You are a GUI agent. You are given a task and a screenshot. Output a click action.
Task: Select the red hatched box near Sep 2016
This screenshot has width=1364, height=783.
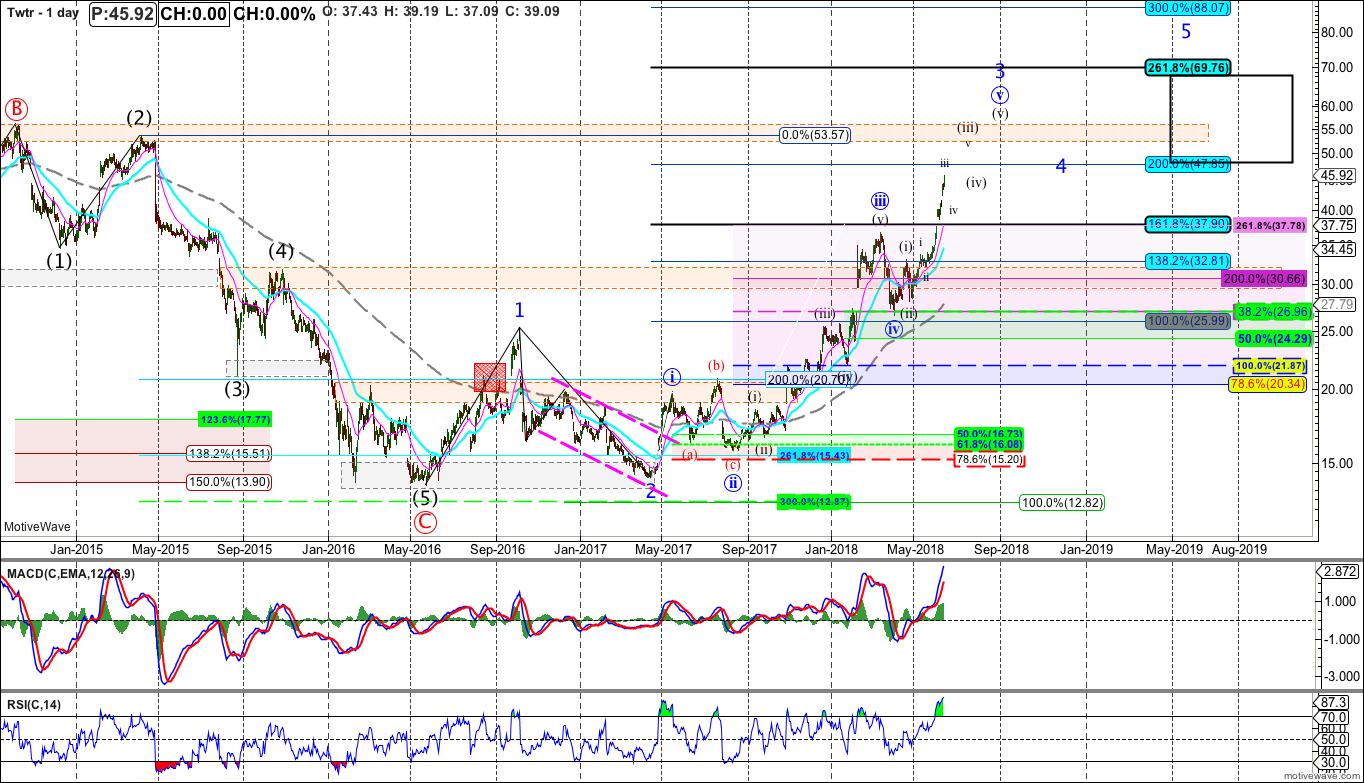pos(490,377)
